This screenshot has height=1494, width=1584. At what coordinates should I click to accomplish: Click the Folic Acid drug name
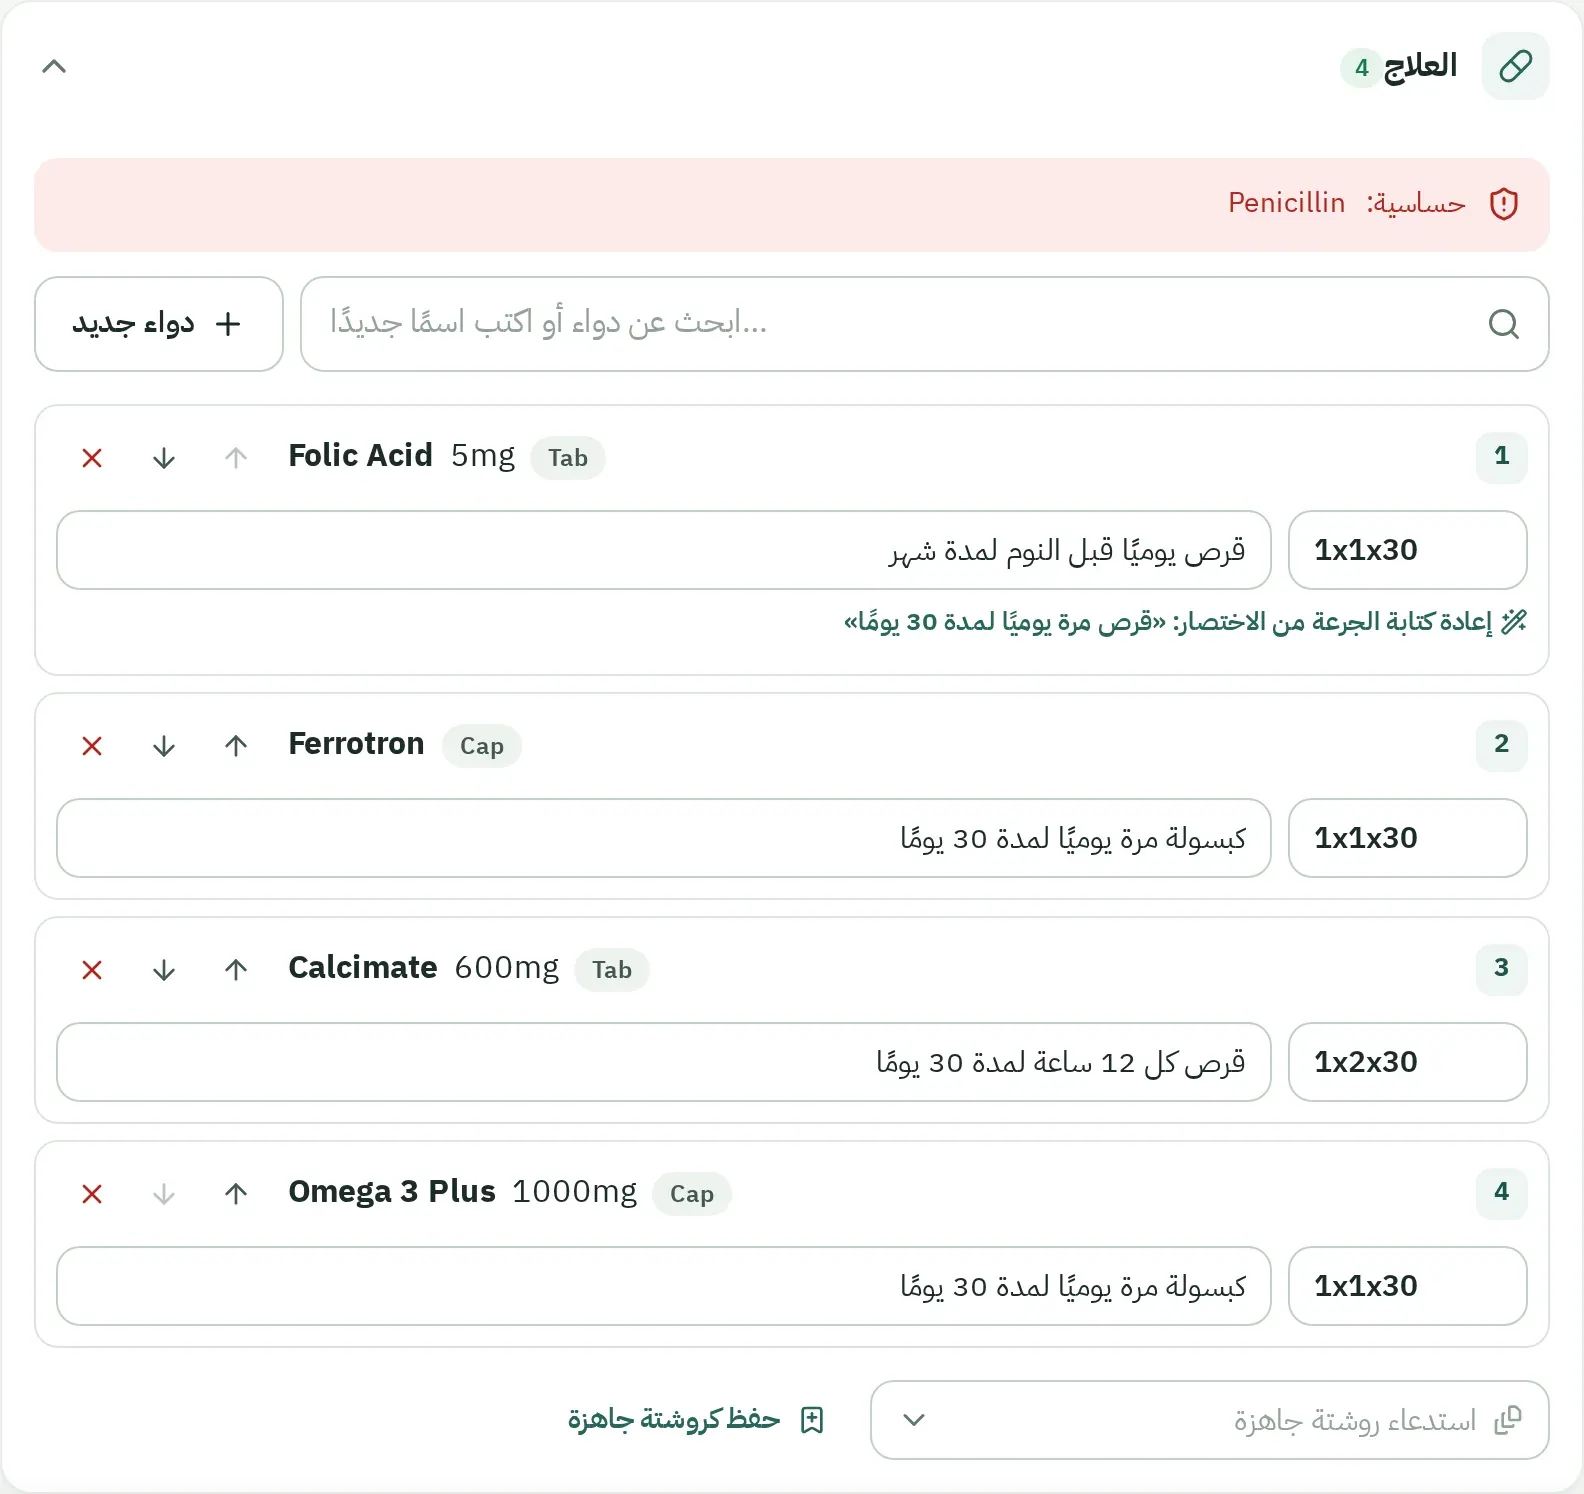(360, 456)
